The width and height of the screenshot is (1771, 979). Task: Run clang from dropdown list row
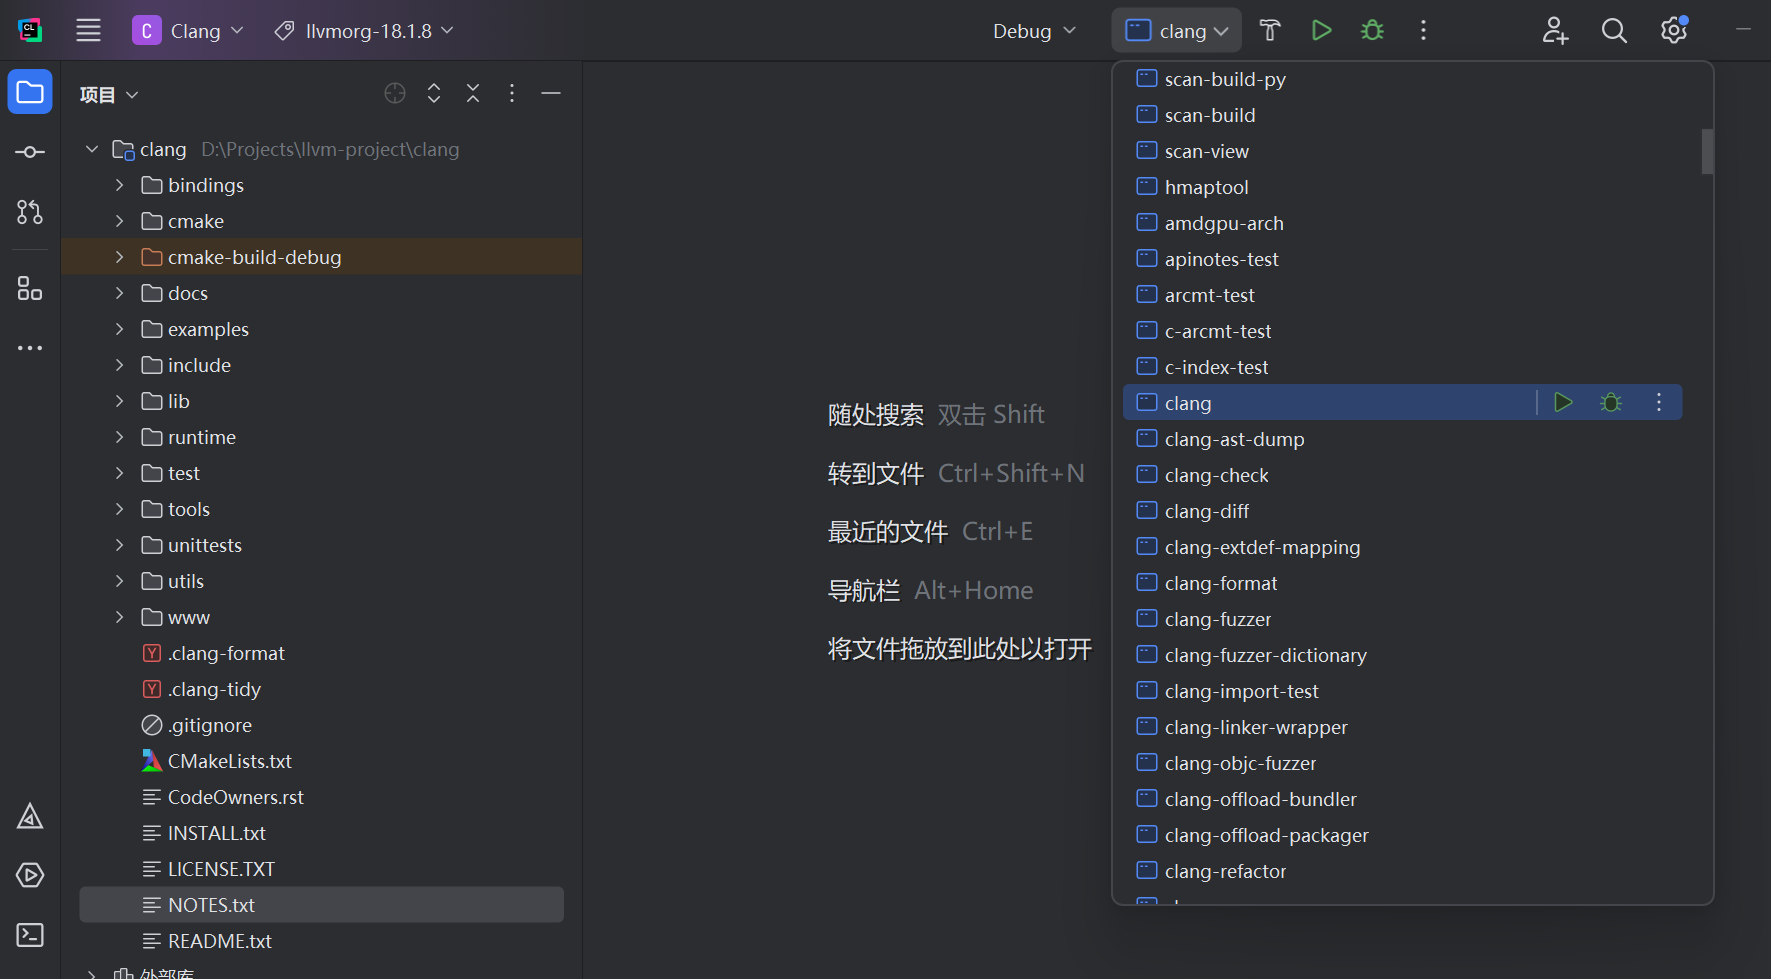tap(1563, 402)
